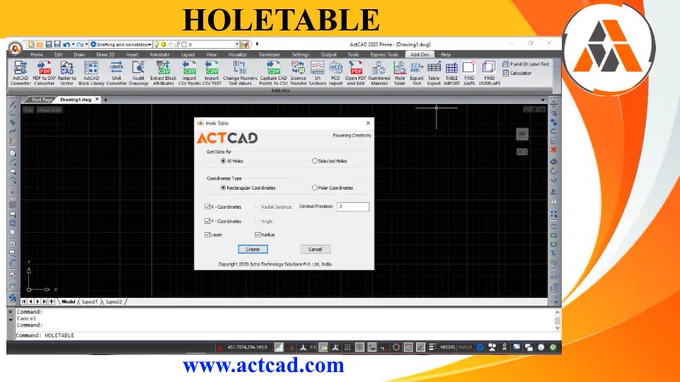Close the Hole Table dialog
680x382 pixels.
pyautogui.click(x=368, y=123)
